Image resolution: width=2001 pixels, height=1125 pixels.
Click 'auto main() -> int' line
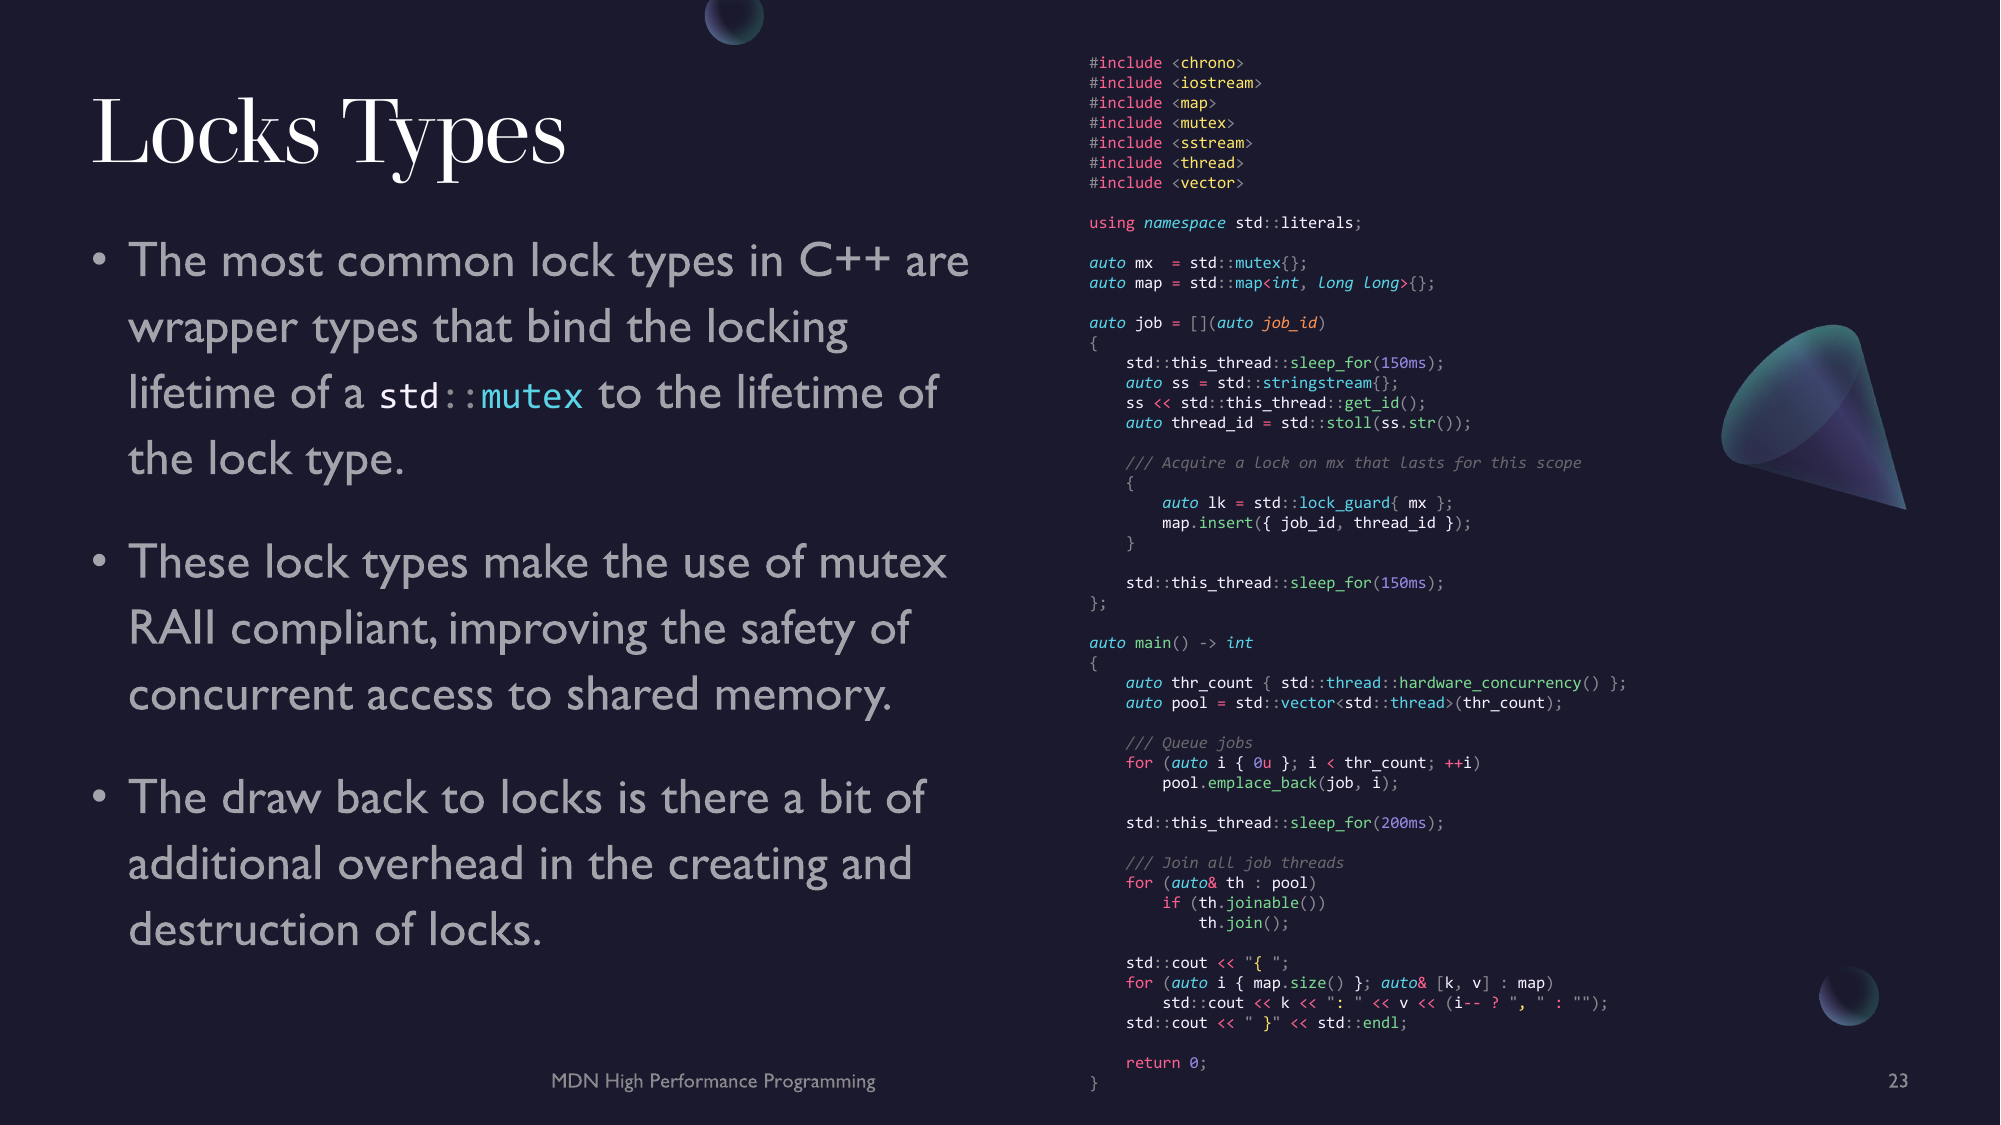pyautogui.click(x=1171, y=643)
